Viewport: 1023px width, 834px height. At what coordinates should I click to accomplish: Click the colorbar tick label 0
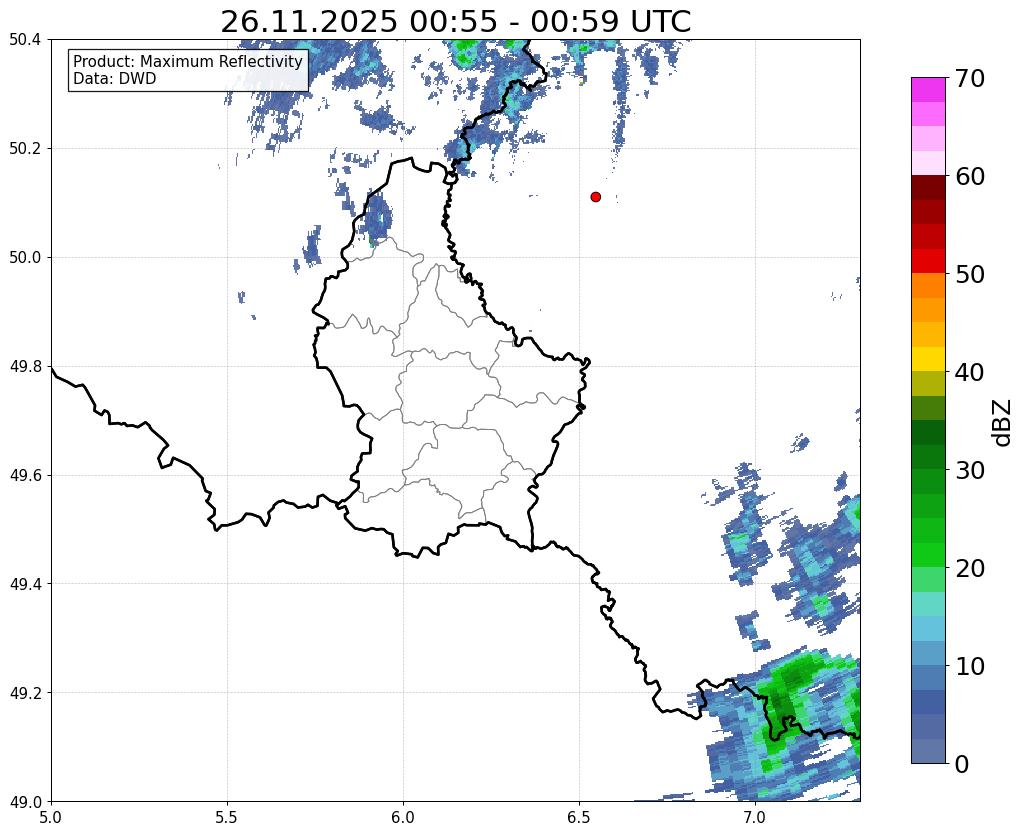[962, 764]
